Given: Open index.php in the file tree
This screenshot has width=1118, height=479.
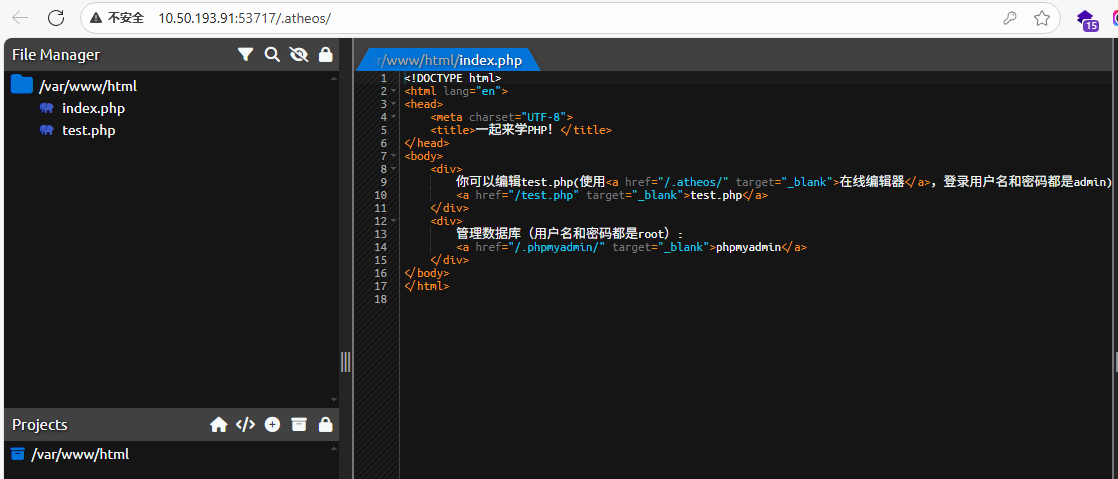Looking at the screenshot, I should [x=93, y=108].
